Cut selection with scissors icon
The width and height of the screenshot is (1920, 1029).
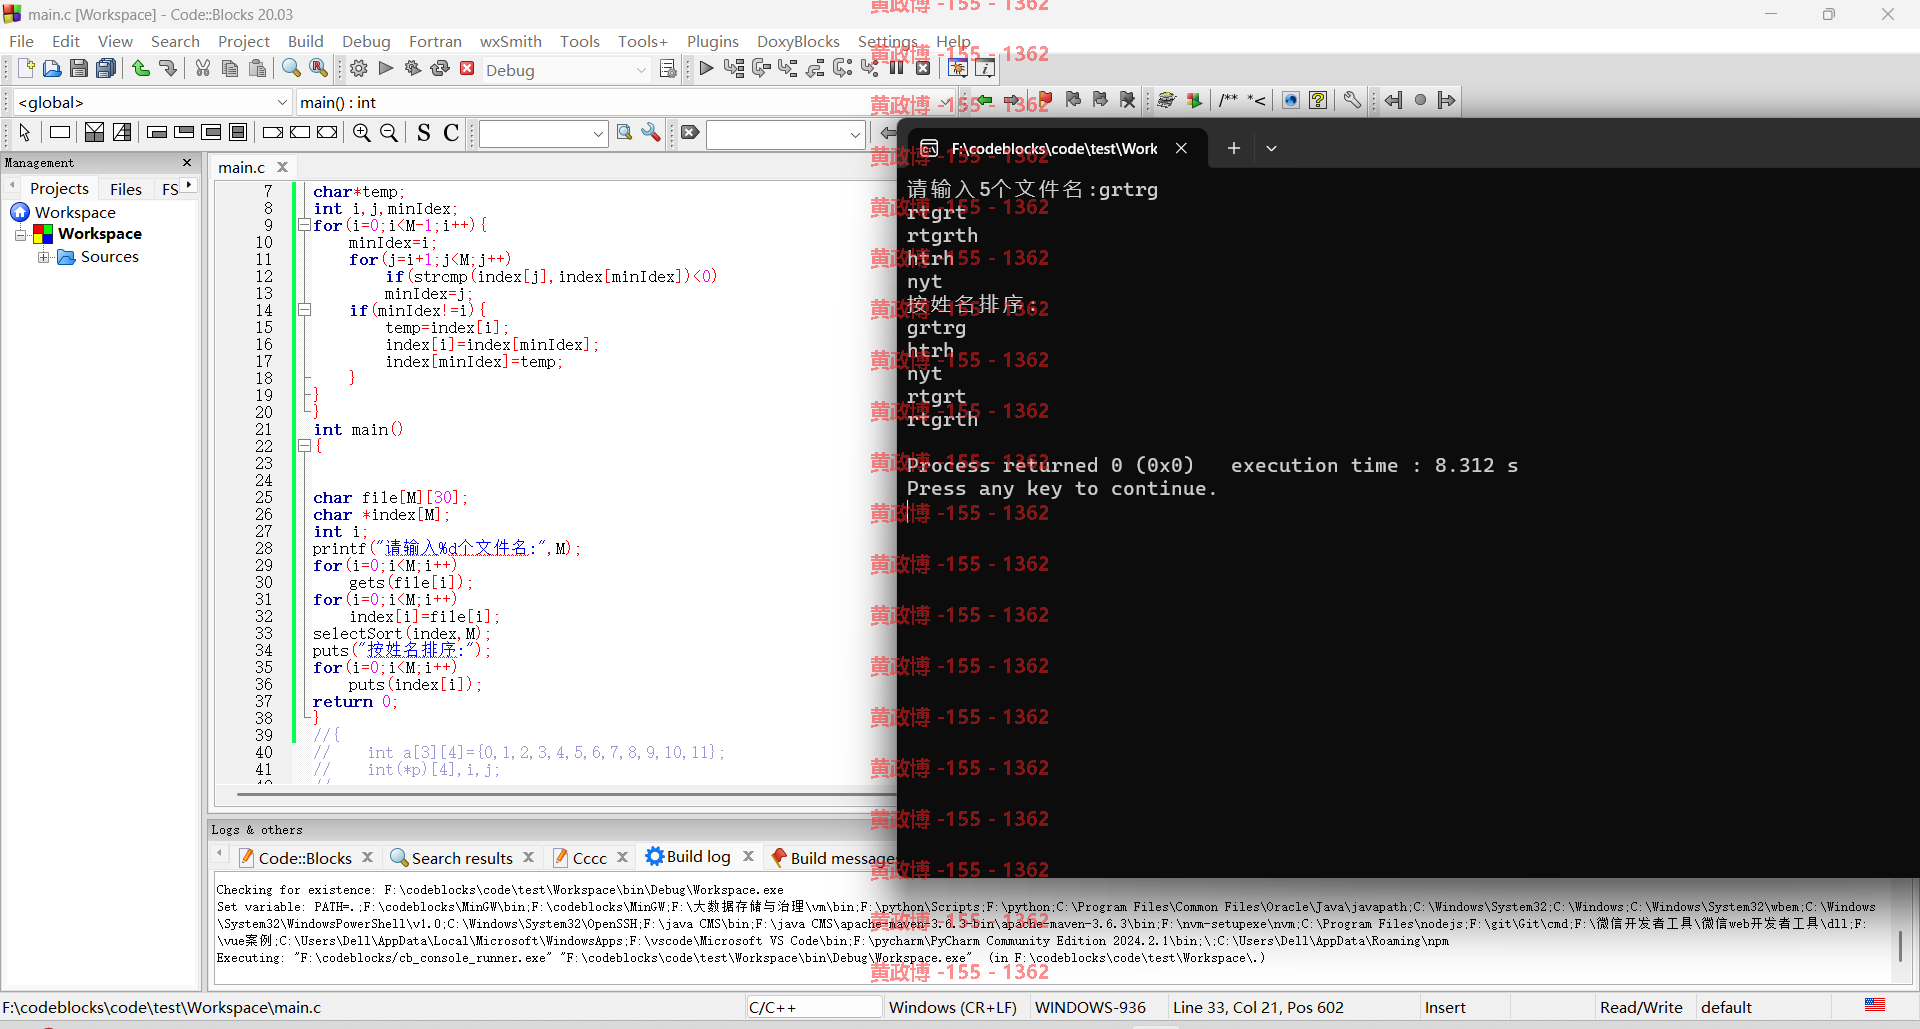pyautogui.click(x=203, y=69)
